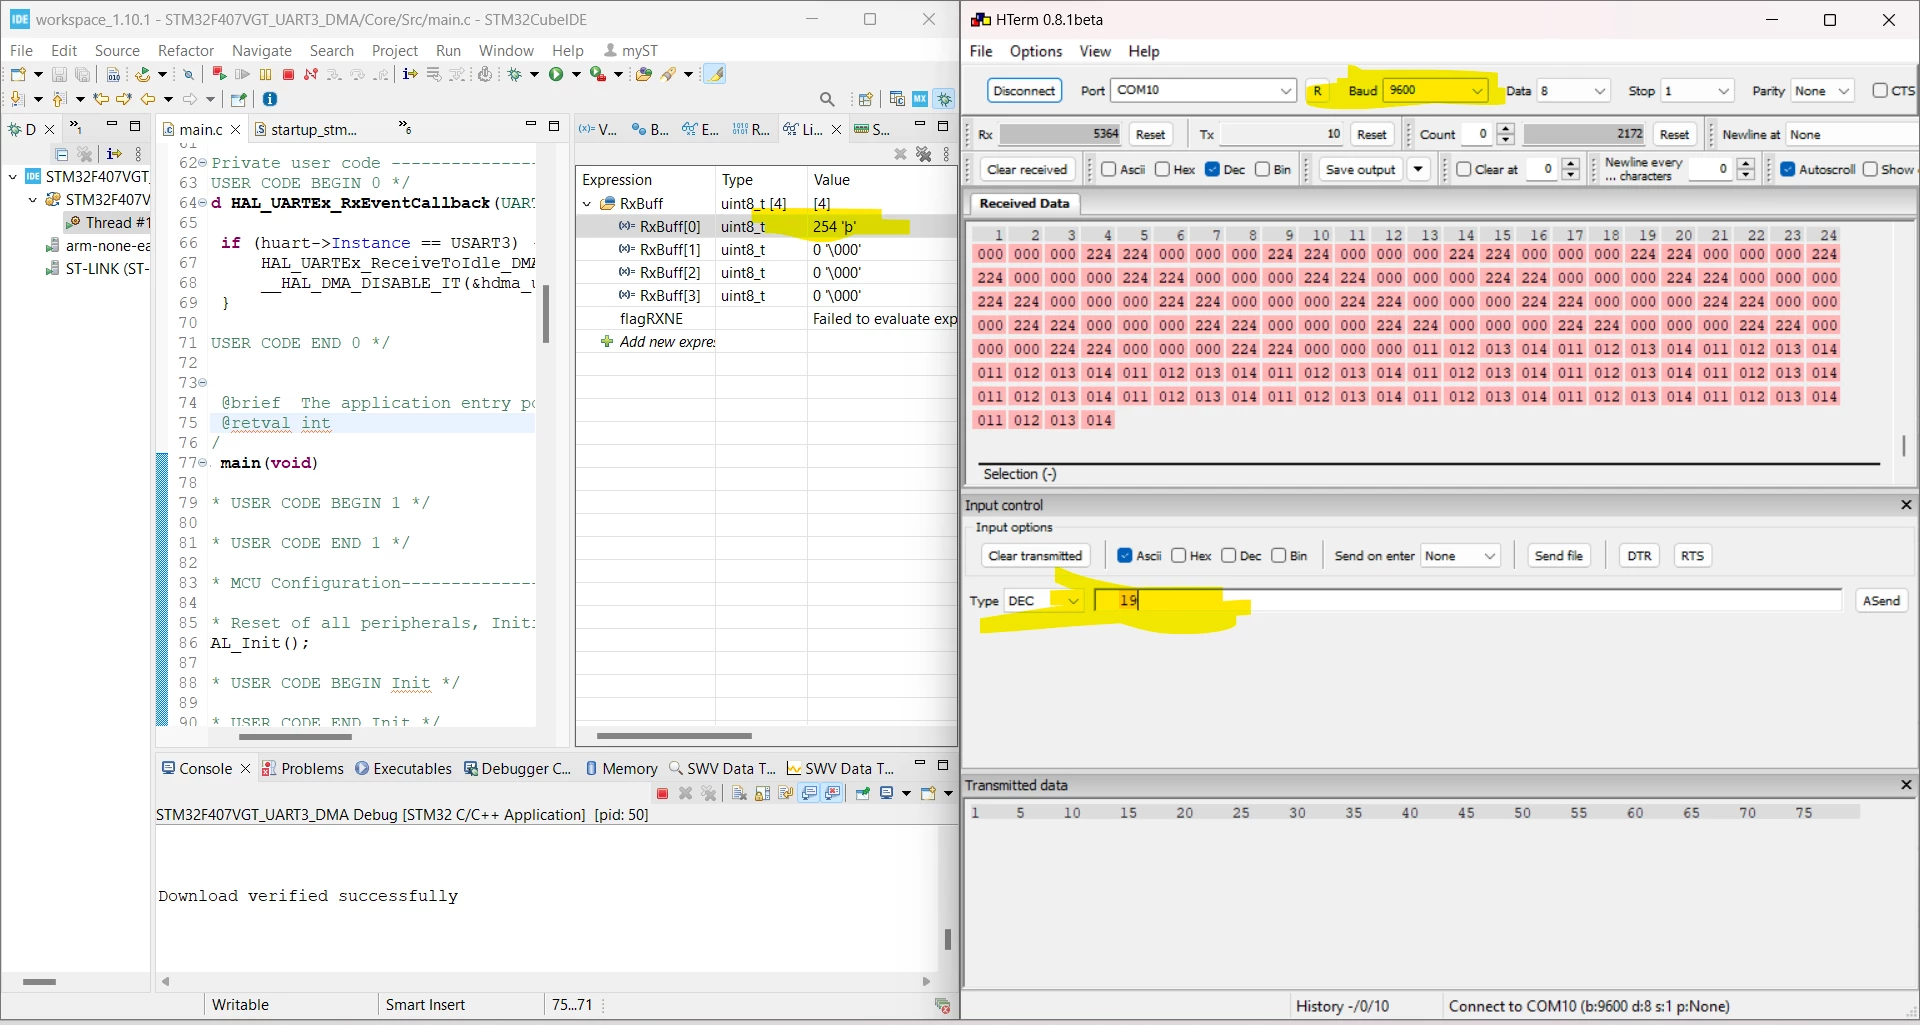Enable the Clear at checkbox
This screenshot has width=1920, height=1025.
coord(1464,169)
